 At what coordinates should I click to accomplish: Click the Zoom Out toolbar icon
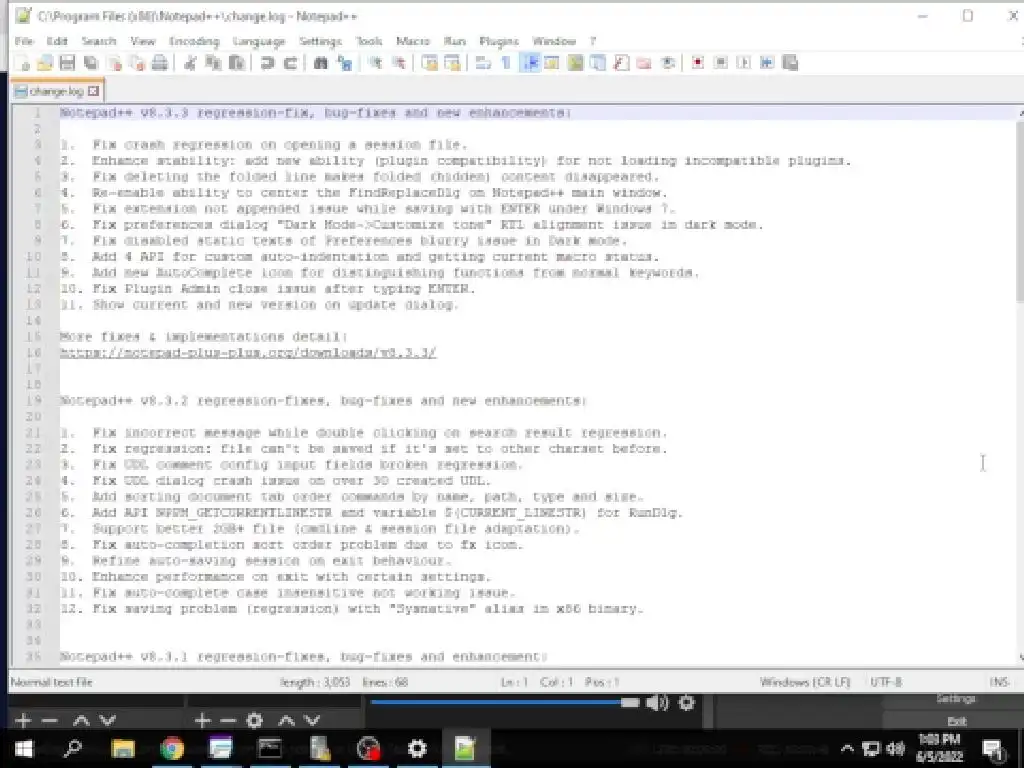[398, 63]
